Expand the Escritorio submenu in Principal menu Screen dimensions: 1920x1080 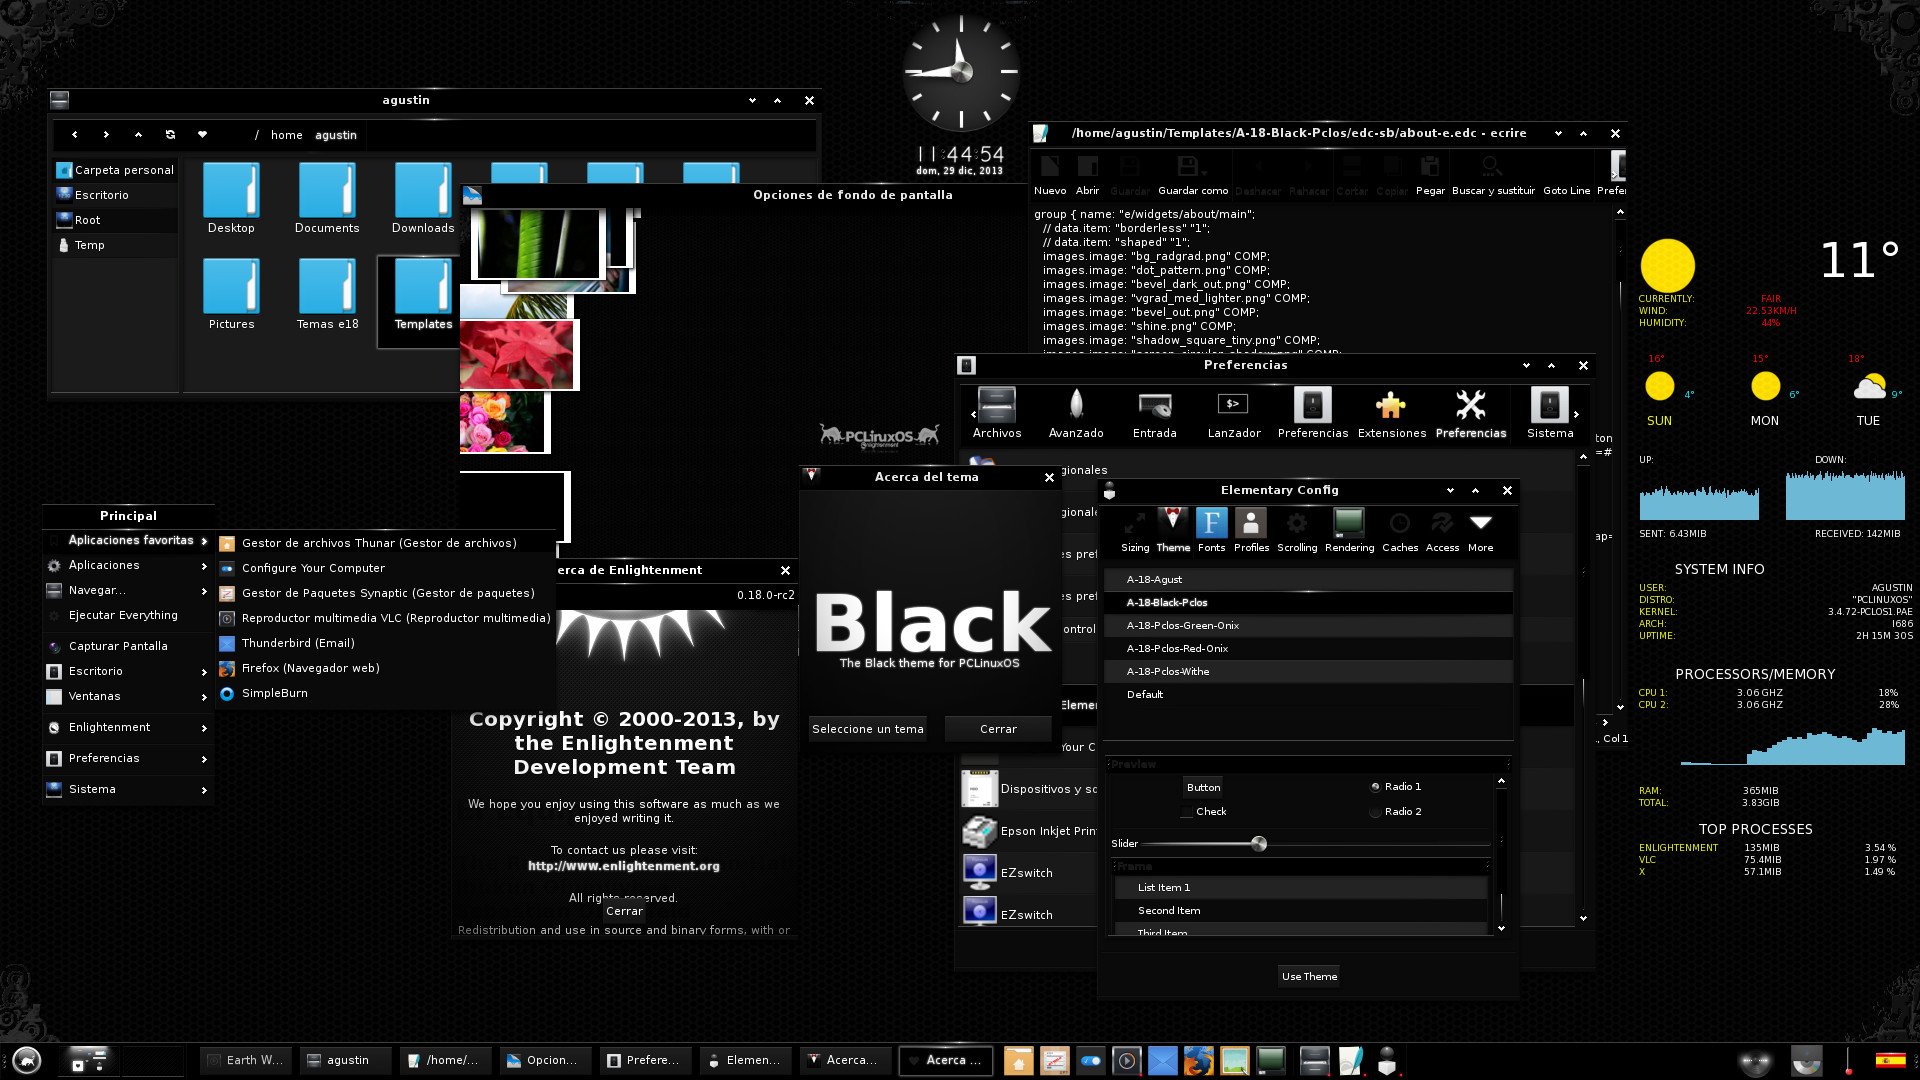pos(128,672)
